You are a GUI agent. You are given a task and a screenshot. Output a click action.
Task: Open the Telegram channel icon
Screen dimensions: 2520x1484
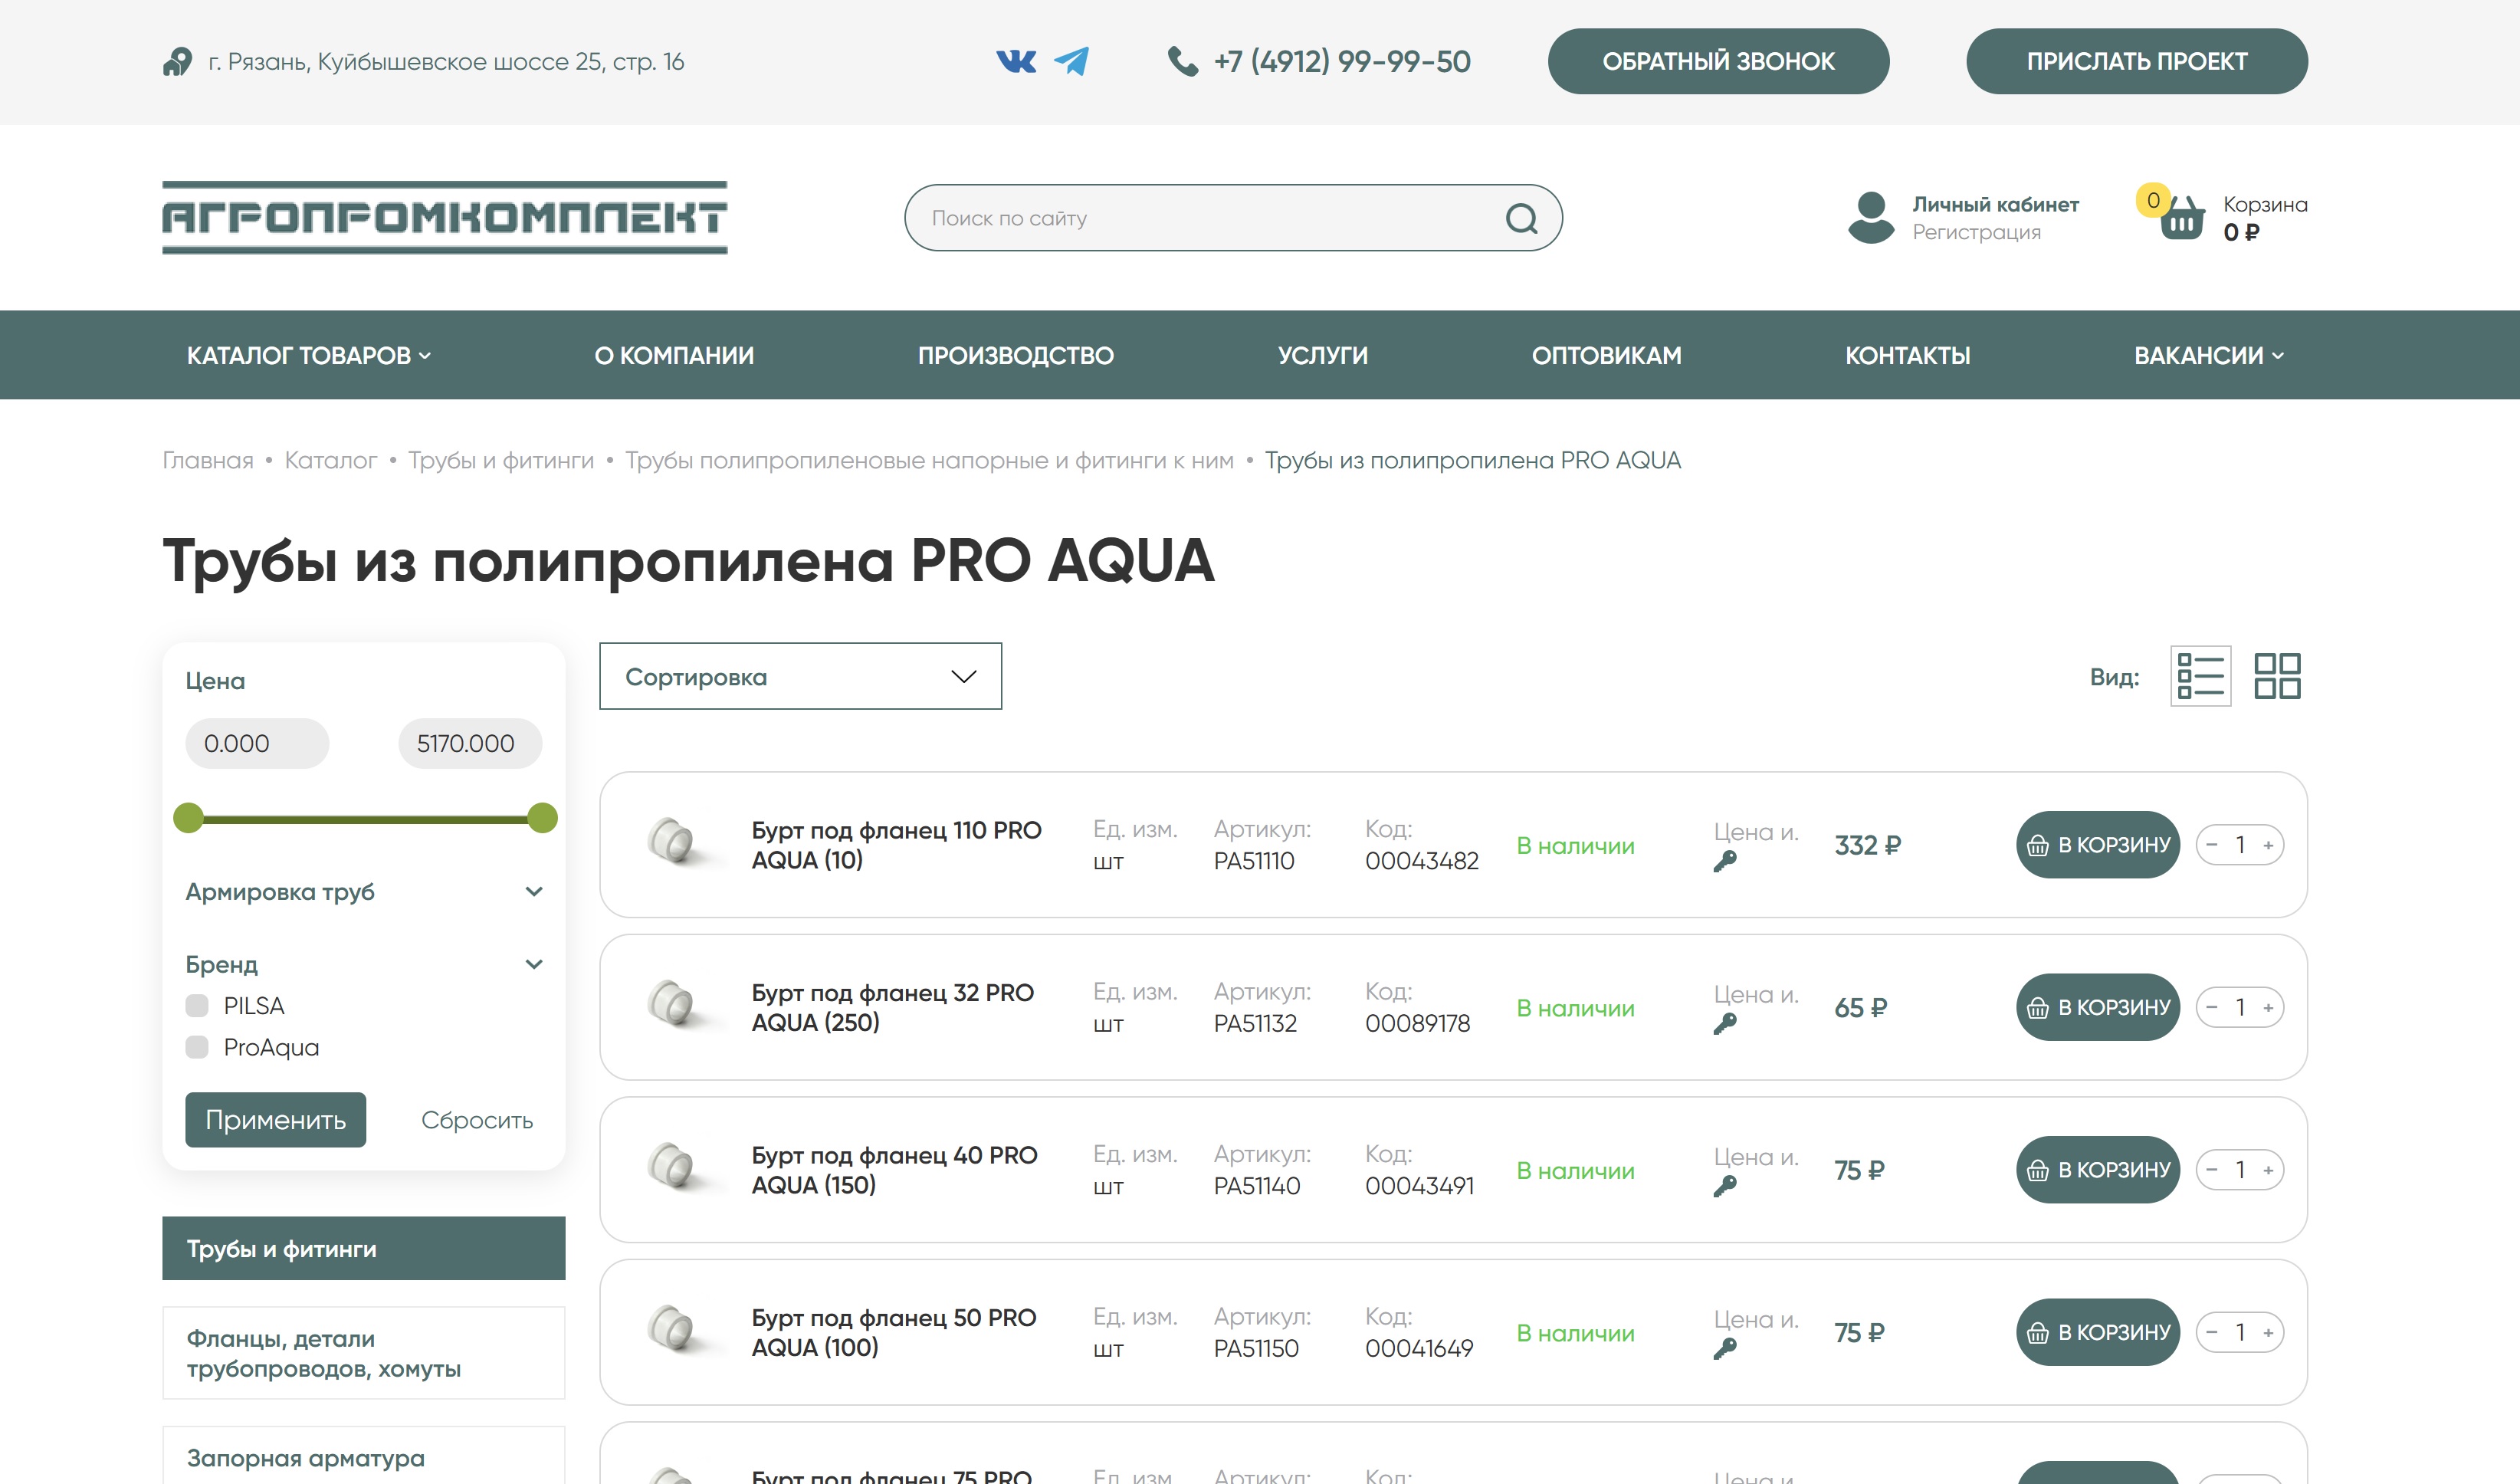1072,61
